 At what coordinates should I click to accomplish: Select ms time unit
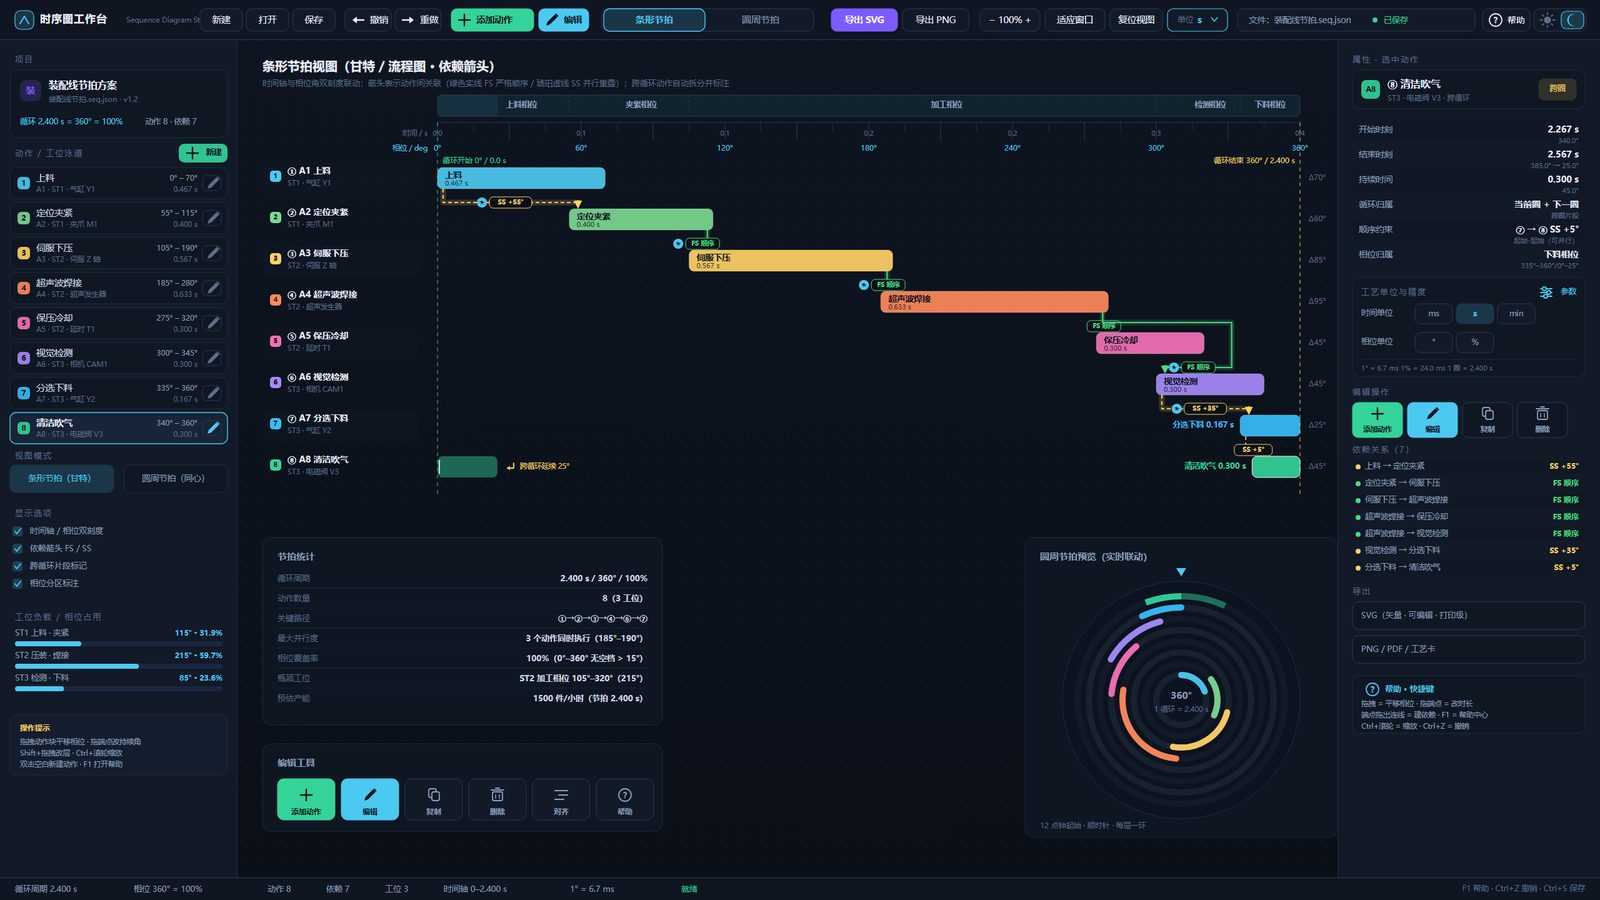click(1433, 314)
